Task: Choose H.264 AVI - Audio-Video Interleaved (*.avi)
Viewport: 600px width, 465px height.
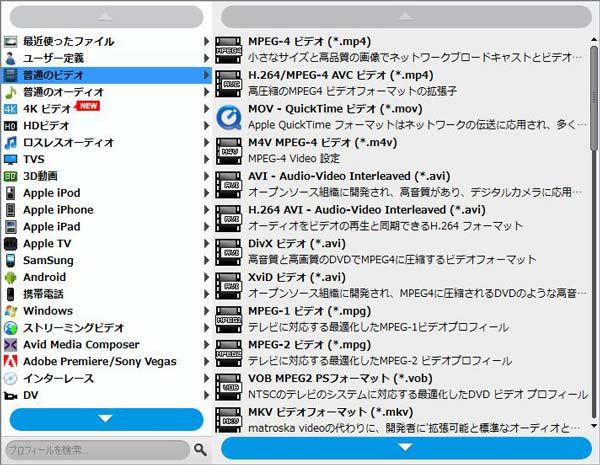Action: coord(402,218)
